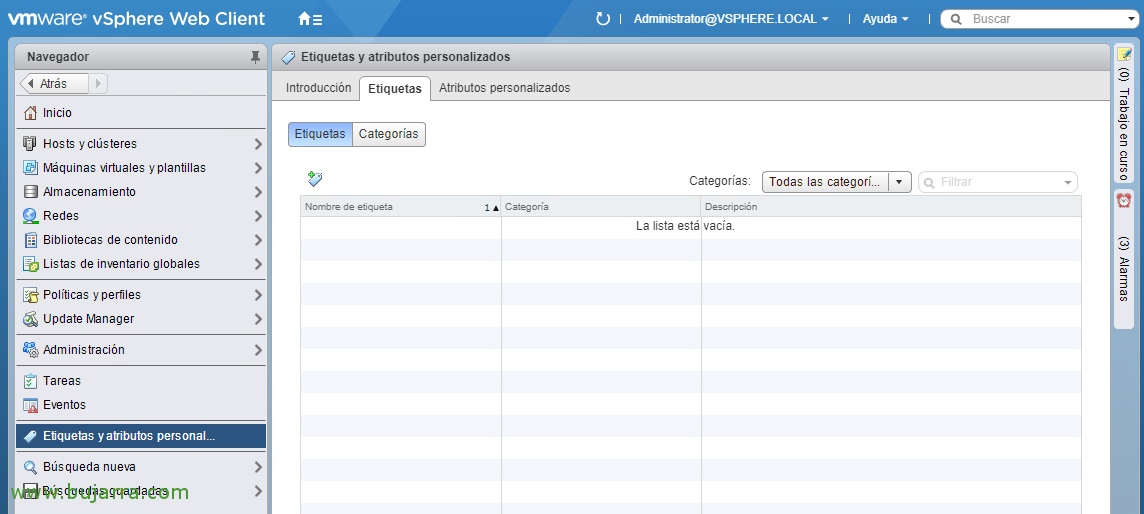The image size is (1144, 514).
Task: Click the Redes network icon
Action: [30, 216]
